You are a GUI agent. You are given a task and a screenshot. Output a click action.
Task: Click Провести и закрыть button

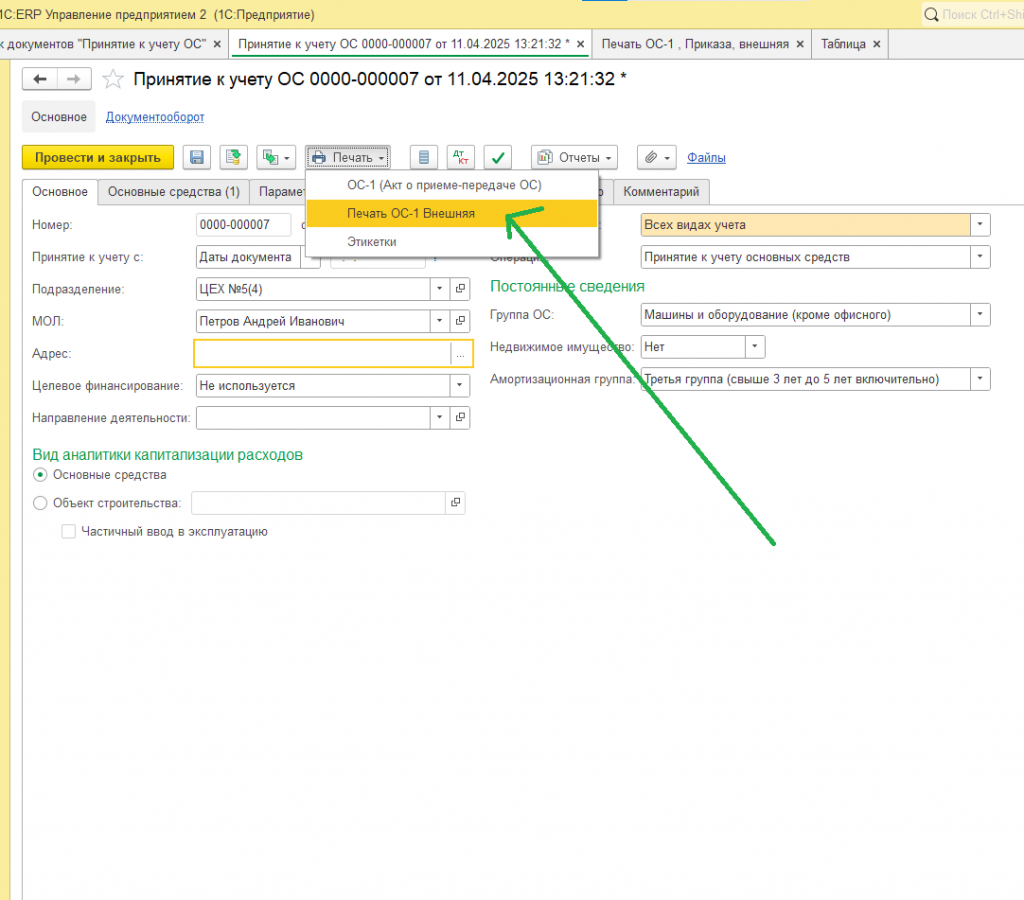pos(98,157)
